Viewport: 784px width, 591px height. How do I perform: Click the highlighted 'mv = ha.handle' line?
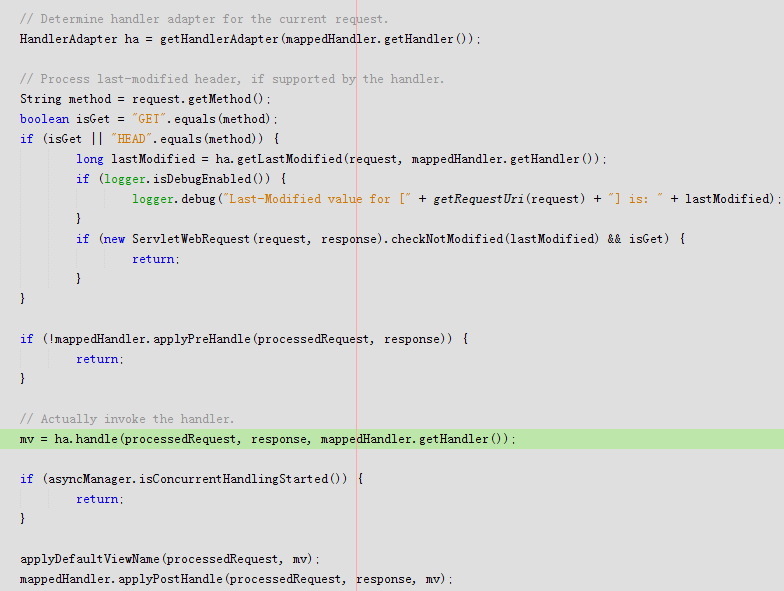pos(392,439)
